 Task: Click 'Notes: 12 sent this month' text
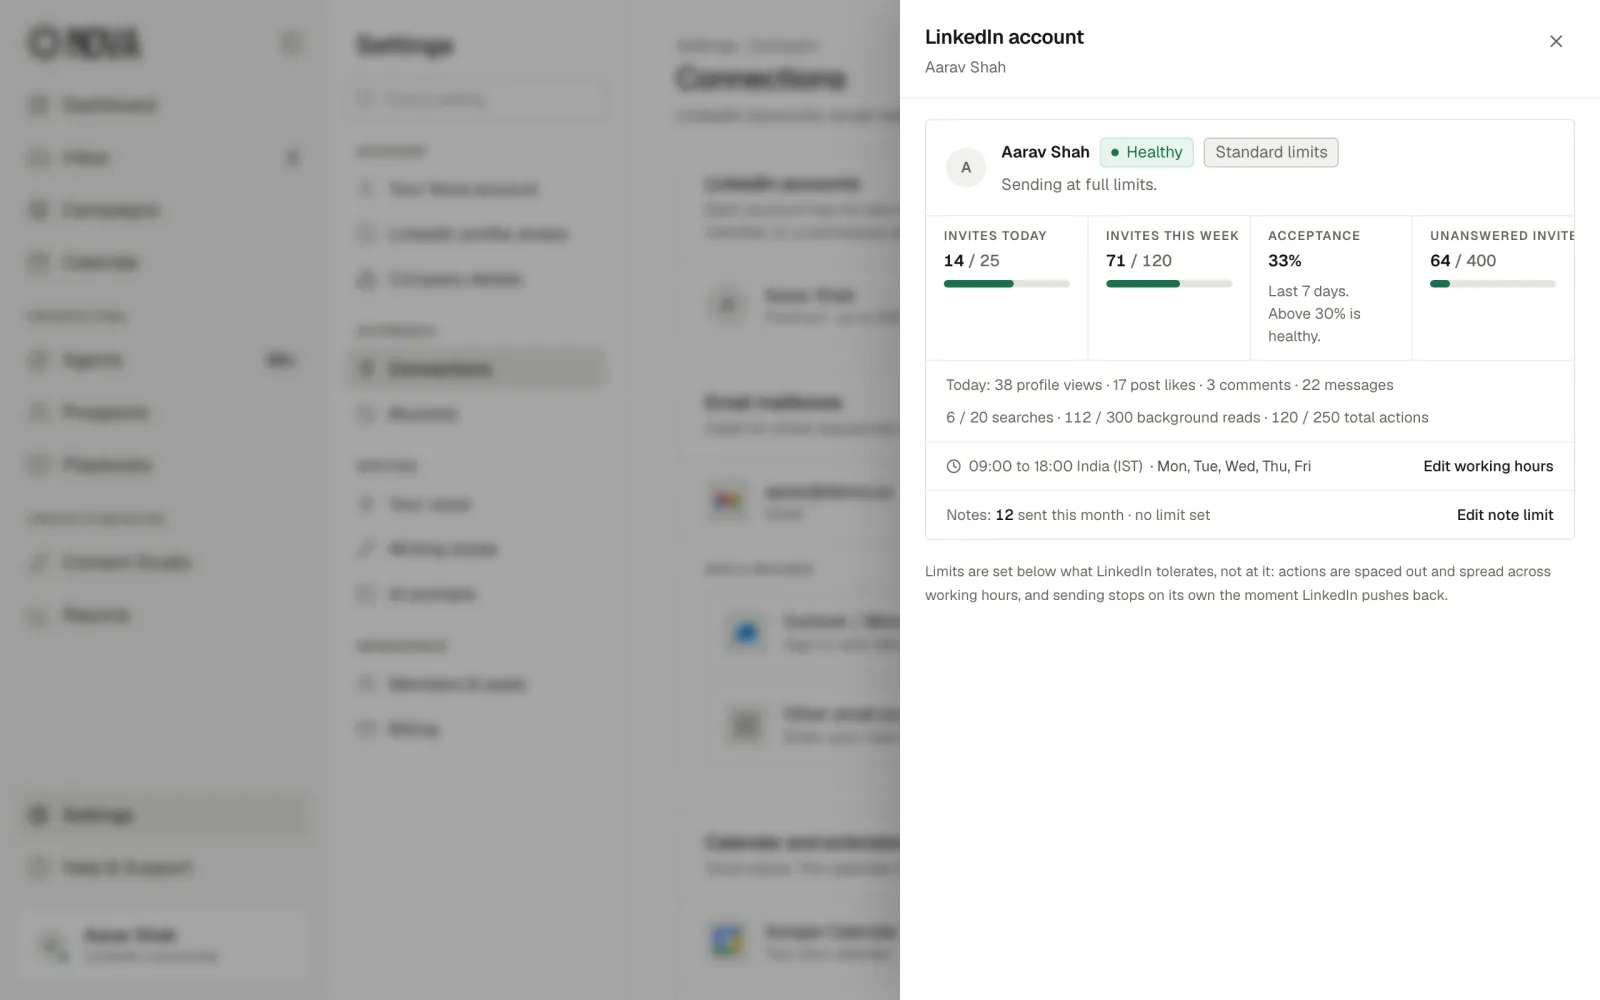pos(1035,515)
